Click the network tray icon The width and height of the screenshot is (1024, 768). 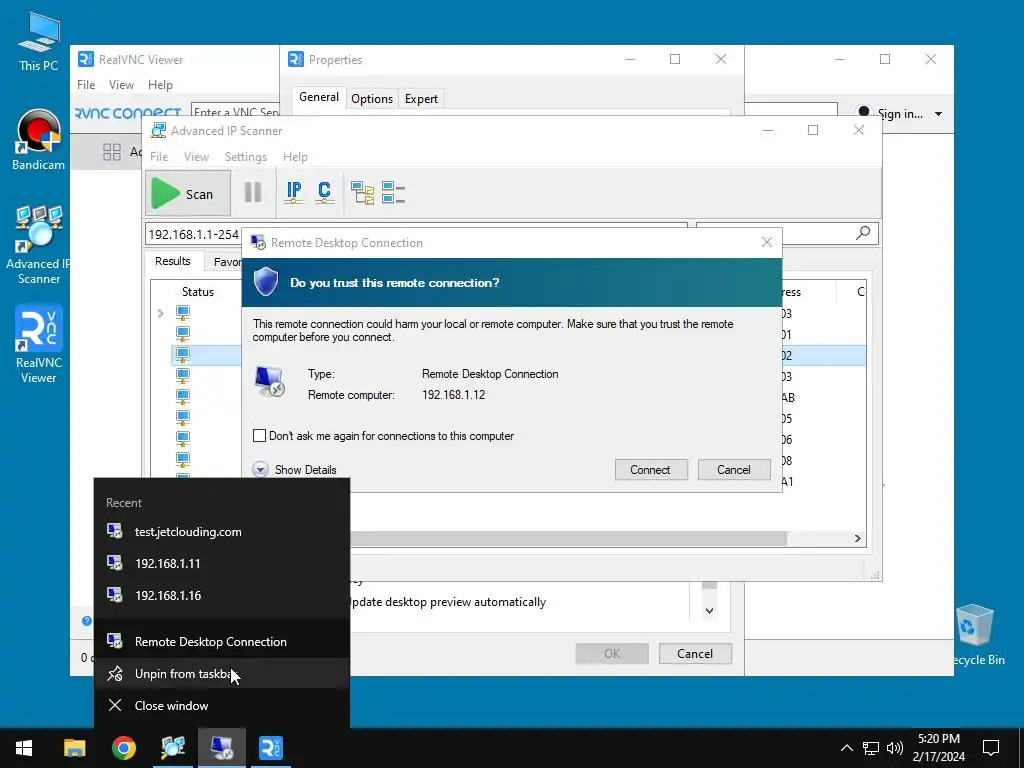pos(871,748)
